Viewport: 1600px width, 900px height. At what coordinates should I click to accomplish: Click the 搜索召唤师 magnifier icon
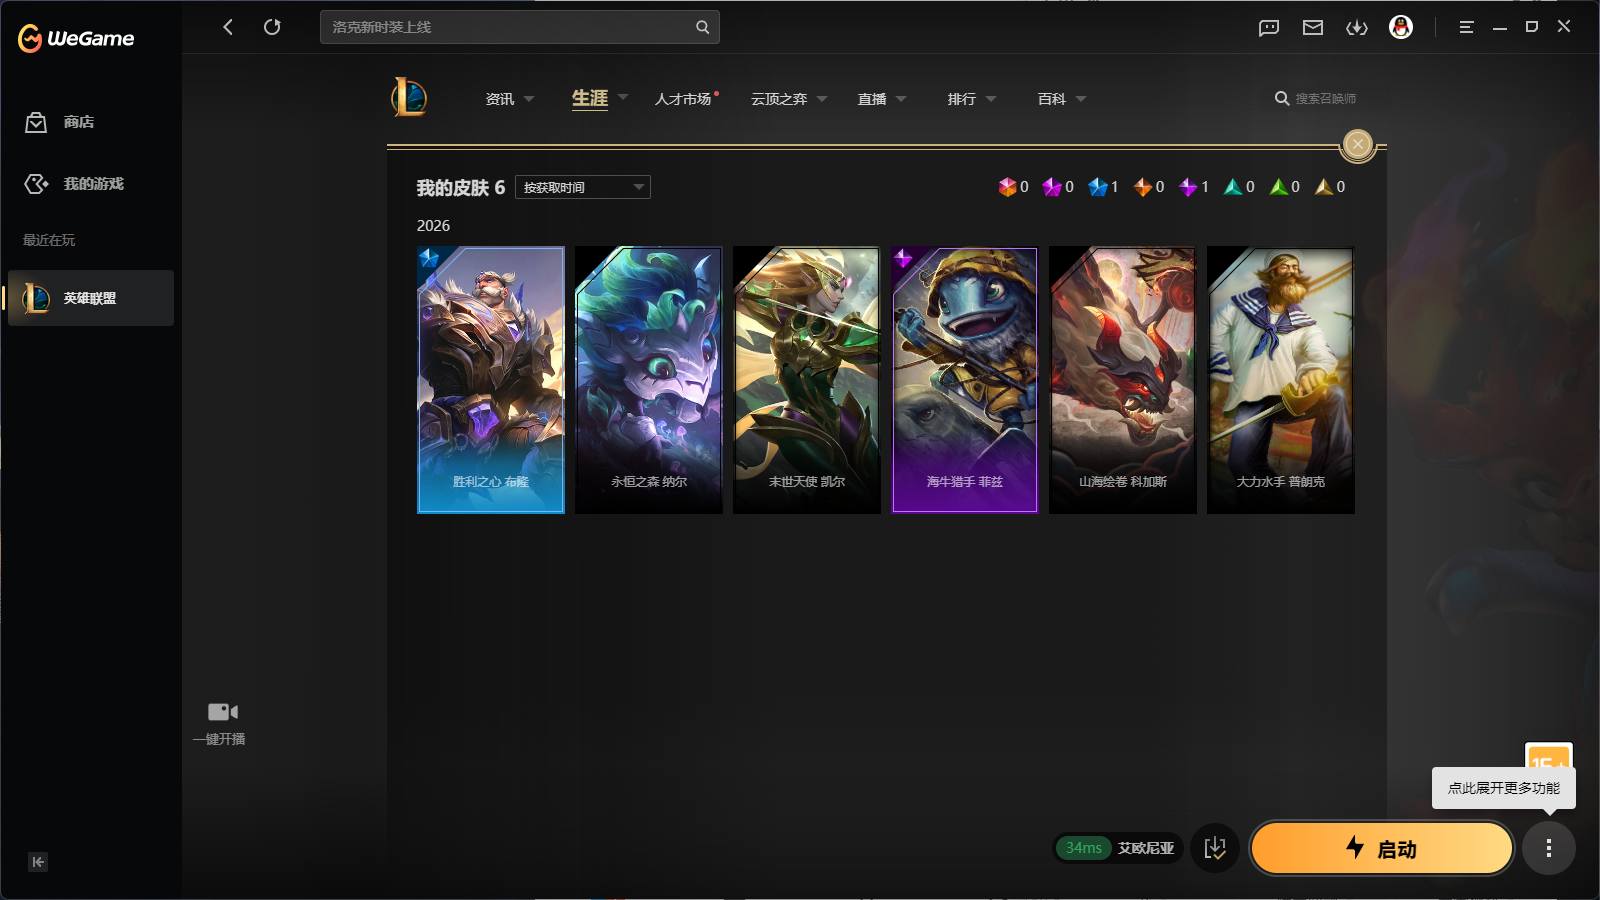pos(1282,98)
